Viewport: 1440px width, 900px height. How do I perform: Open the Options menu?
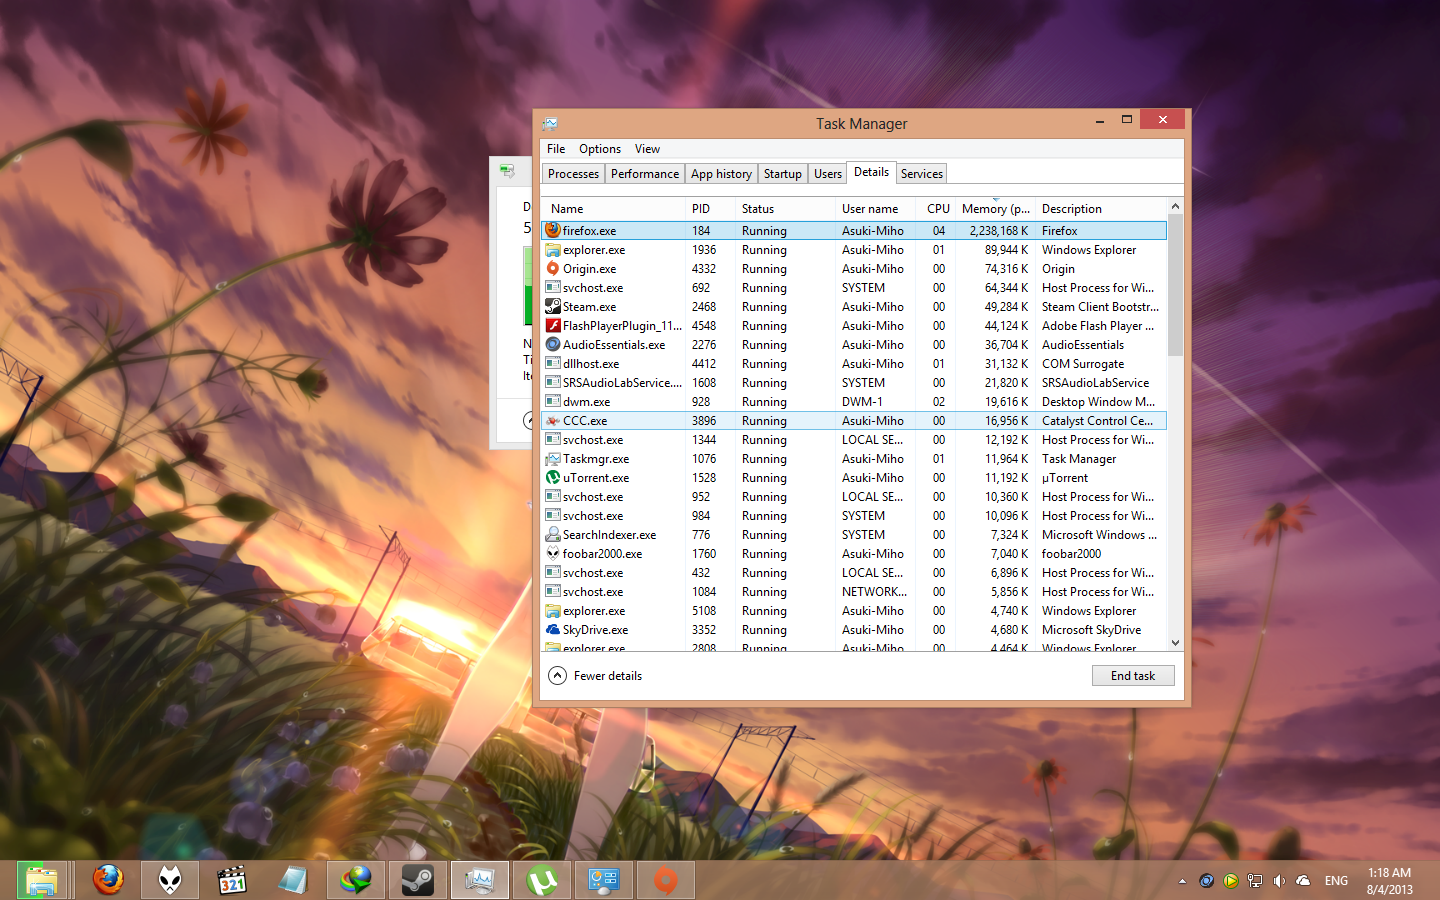tap(600, 149)
